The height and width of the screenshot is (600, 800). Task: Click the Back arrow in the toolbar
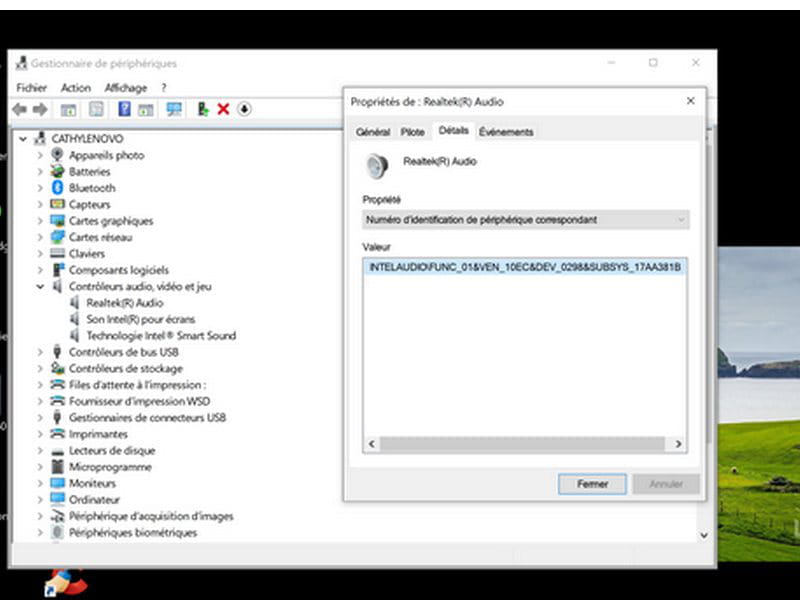point(19,109)
